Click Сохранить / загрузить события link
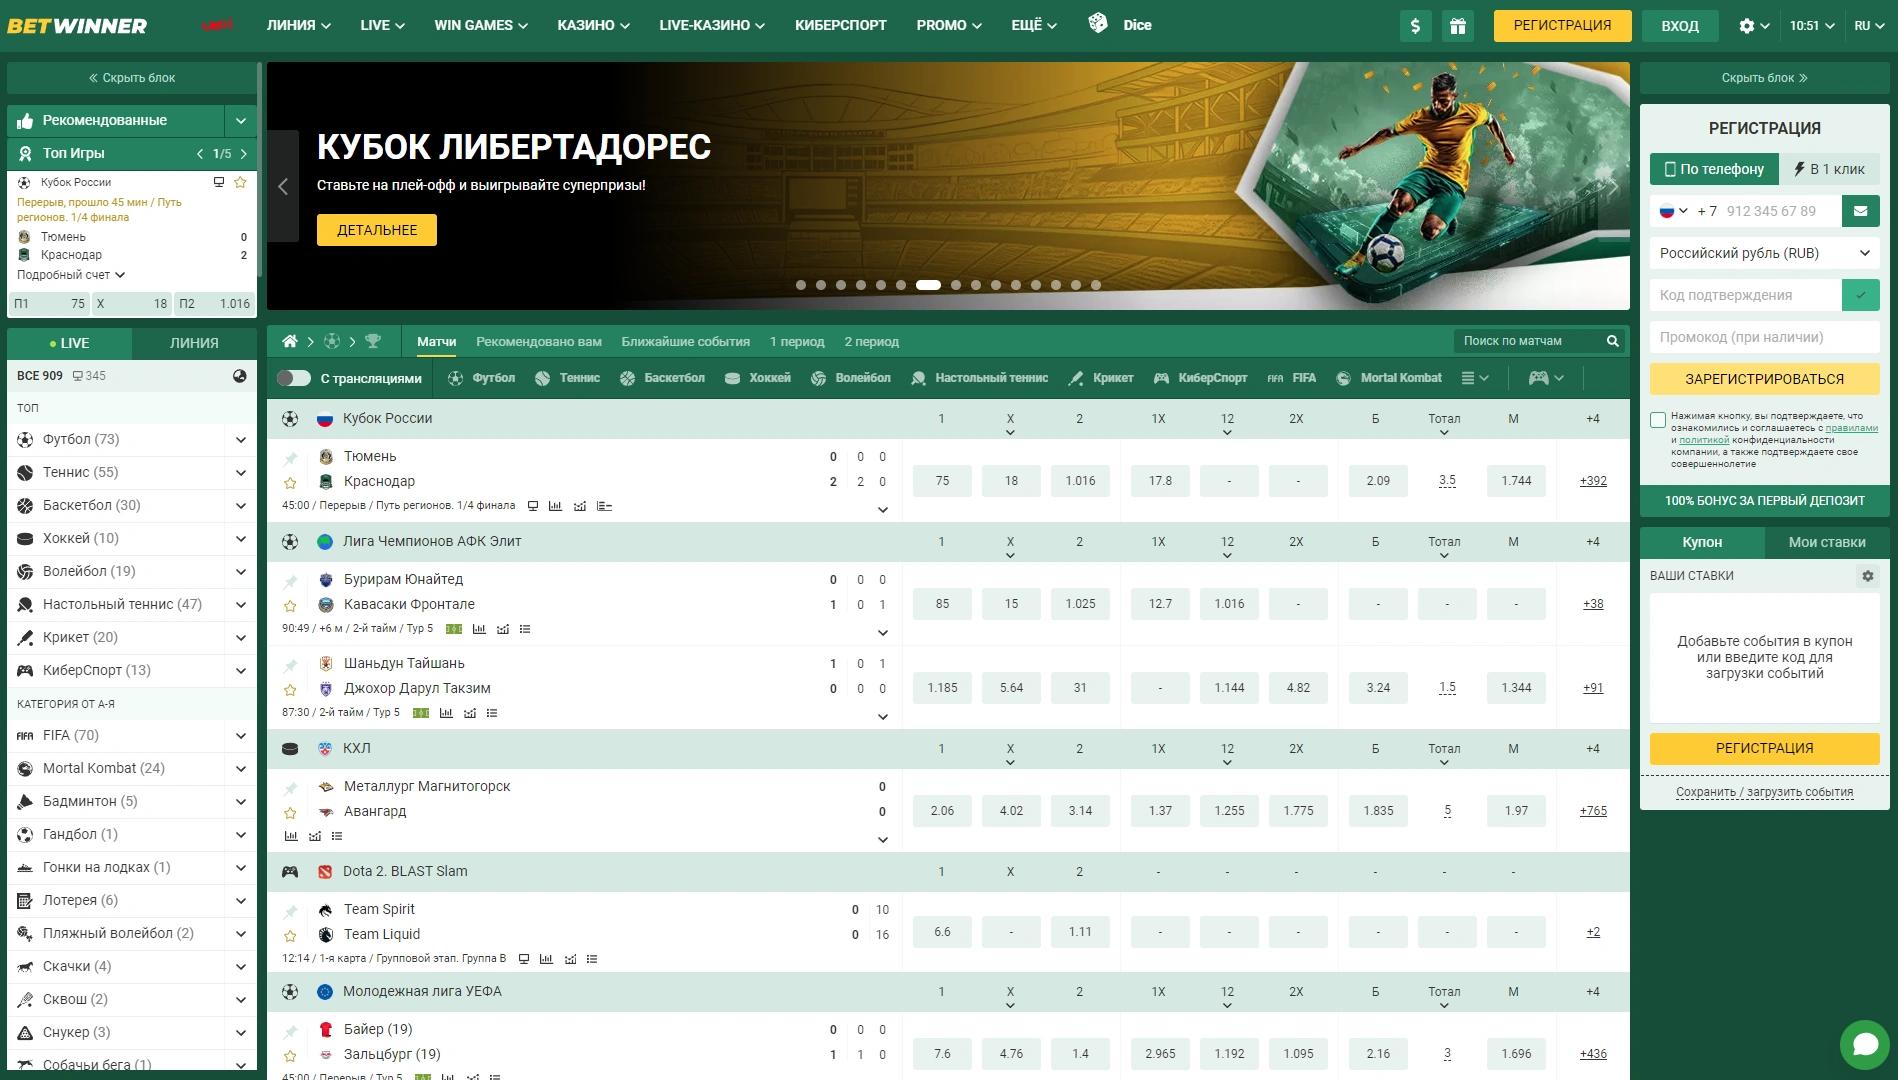The width and height of the screenshot is (1898, 1080). [1764, 792]
